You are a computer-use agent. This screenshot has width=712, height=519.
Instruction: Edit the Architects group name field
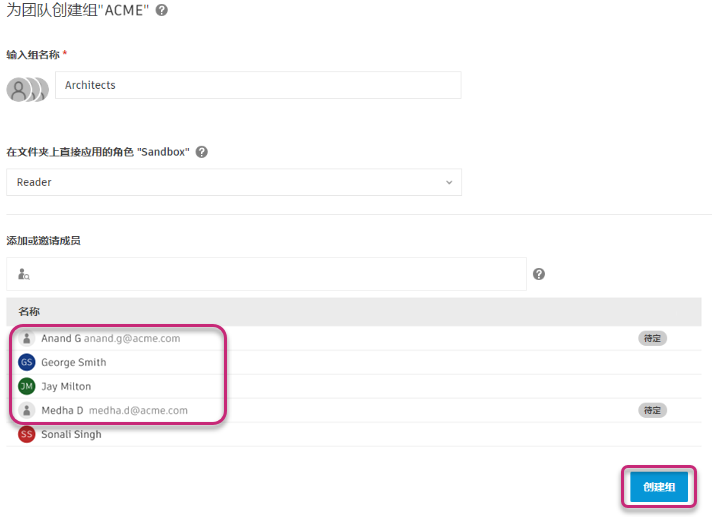tap(258, 85)
